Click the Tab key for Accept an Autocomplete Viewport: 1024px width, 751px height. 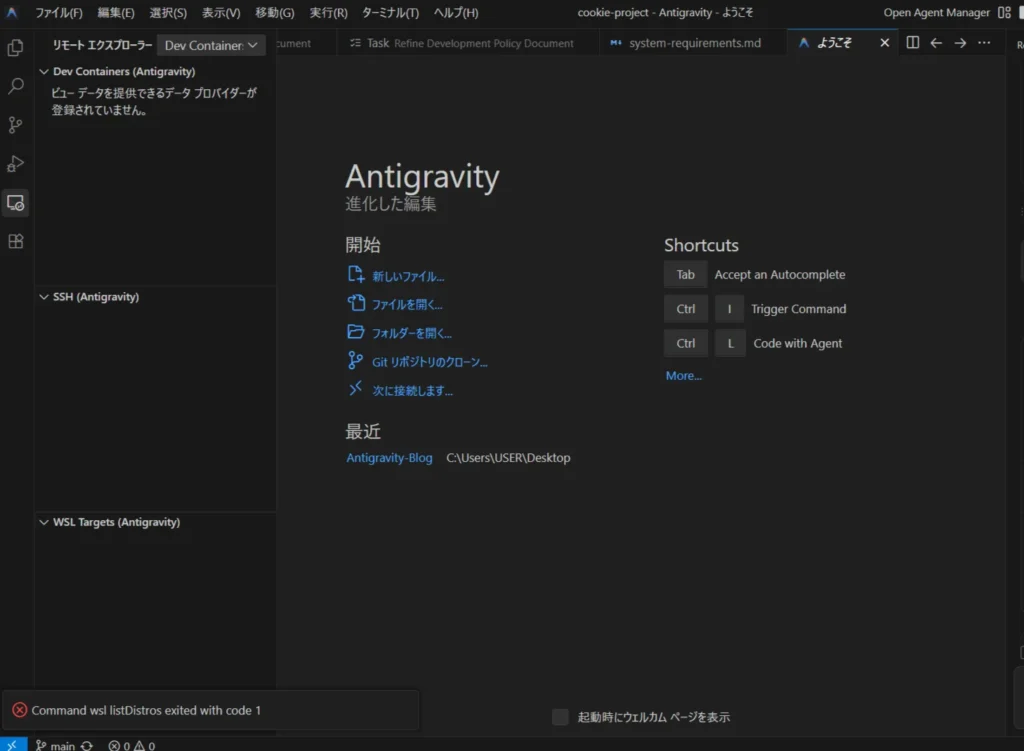[x=685, y=274]
